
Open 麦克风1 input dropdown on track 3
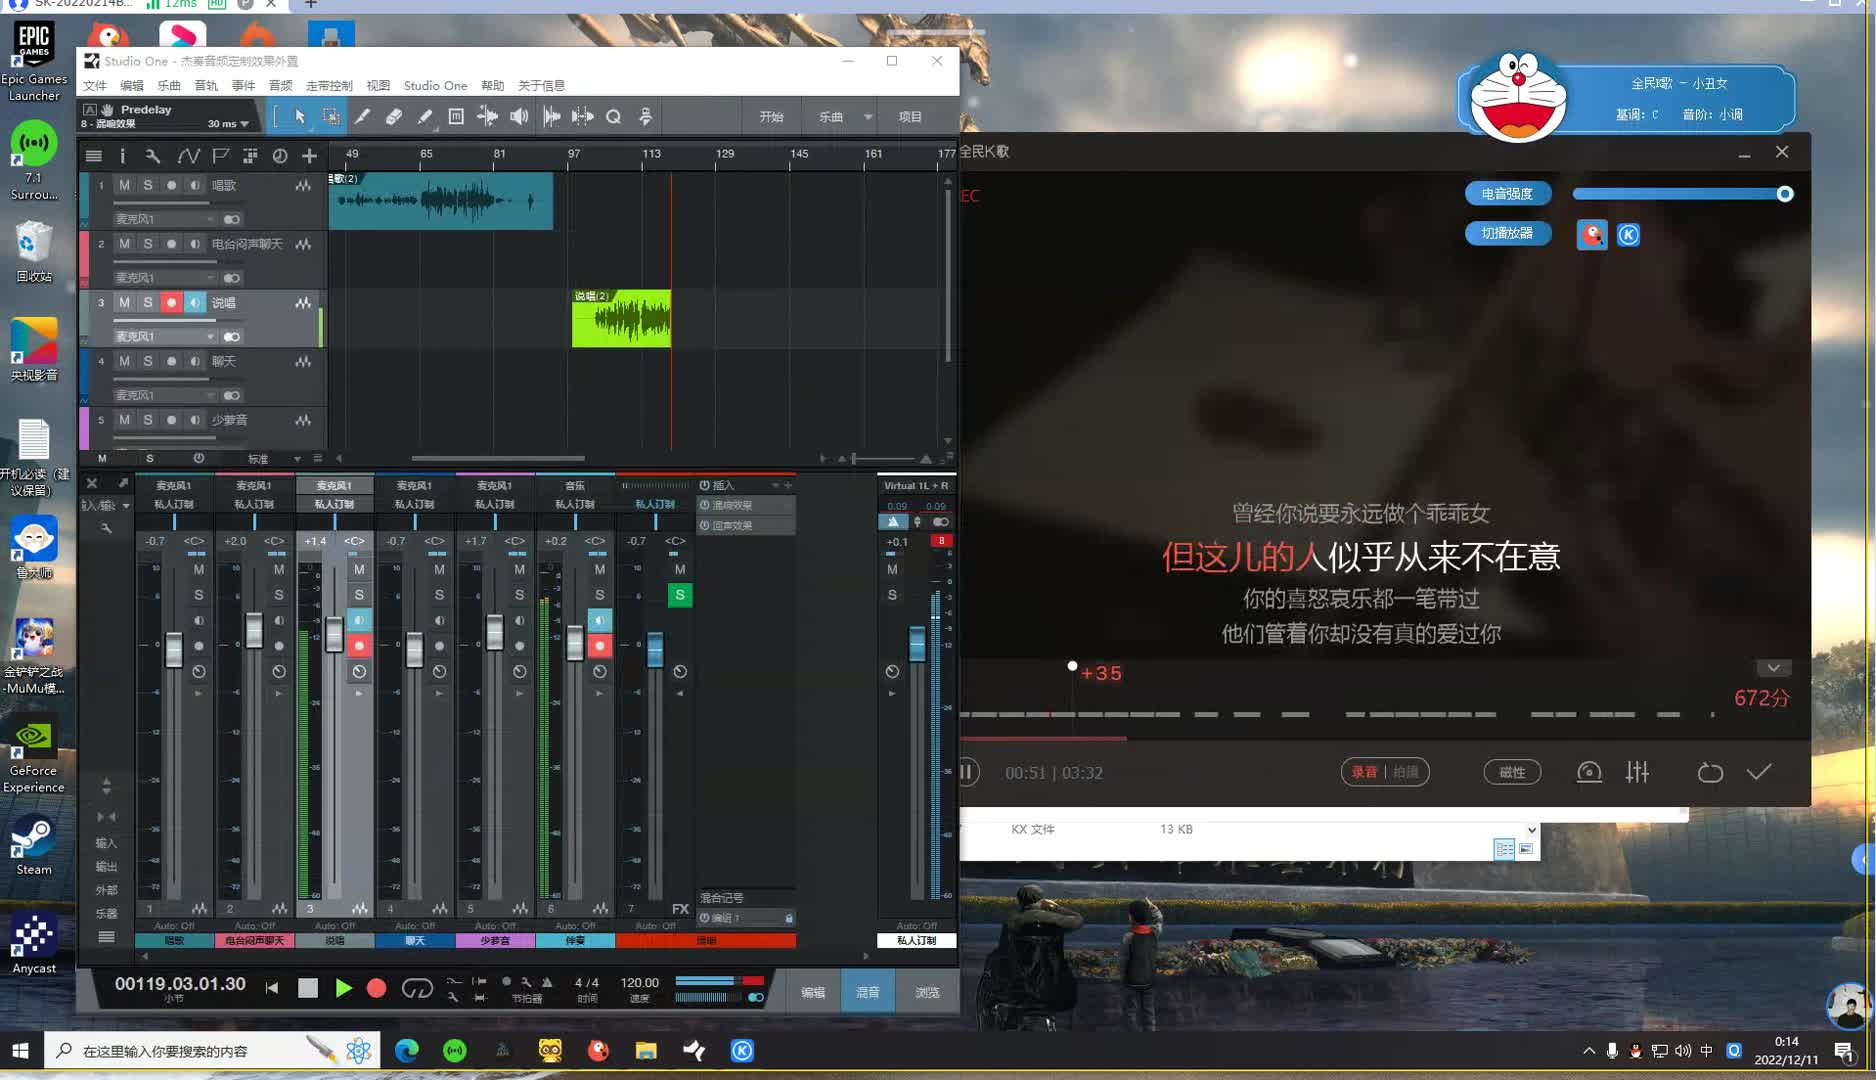(x=210, y=337)
